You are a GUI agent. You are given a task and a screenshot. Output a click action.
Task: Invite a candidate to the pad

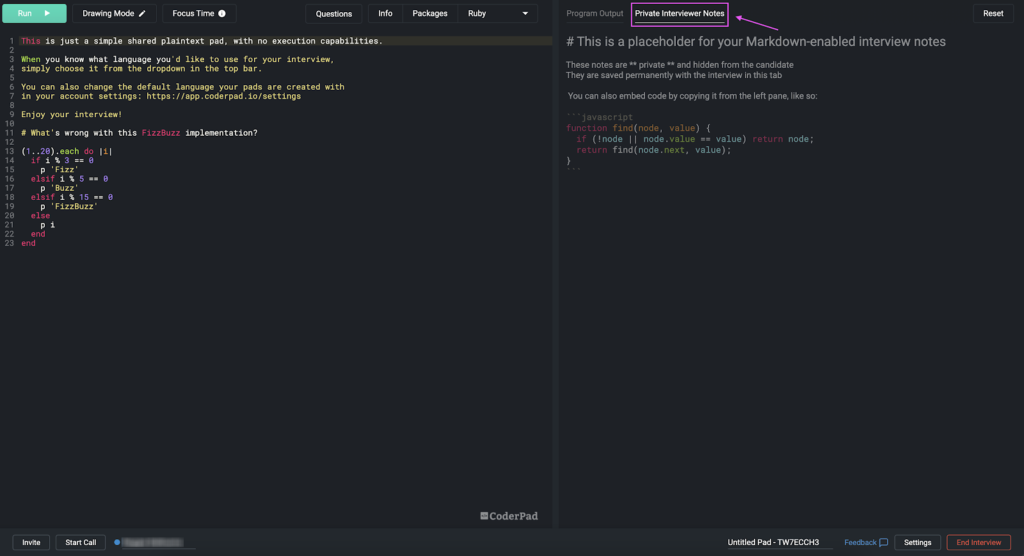click(x=31, y=542)
